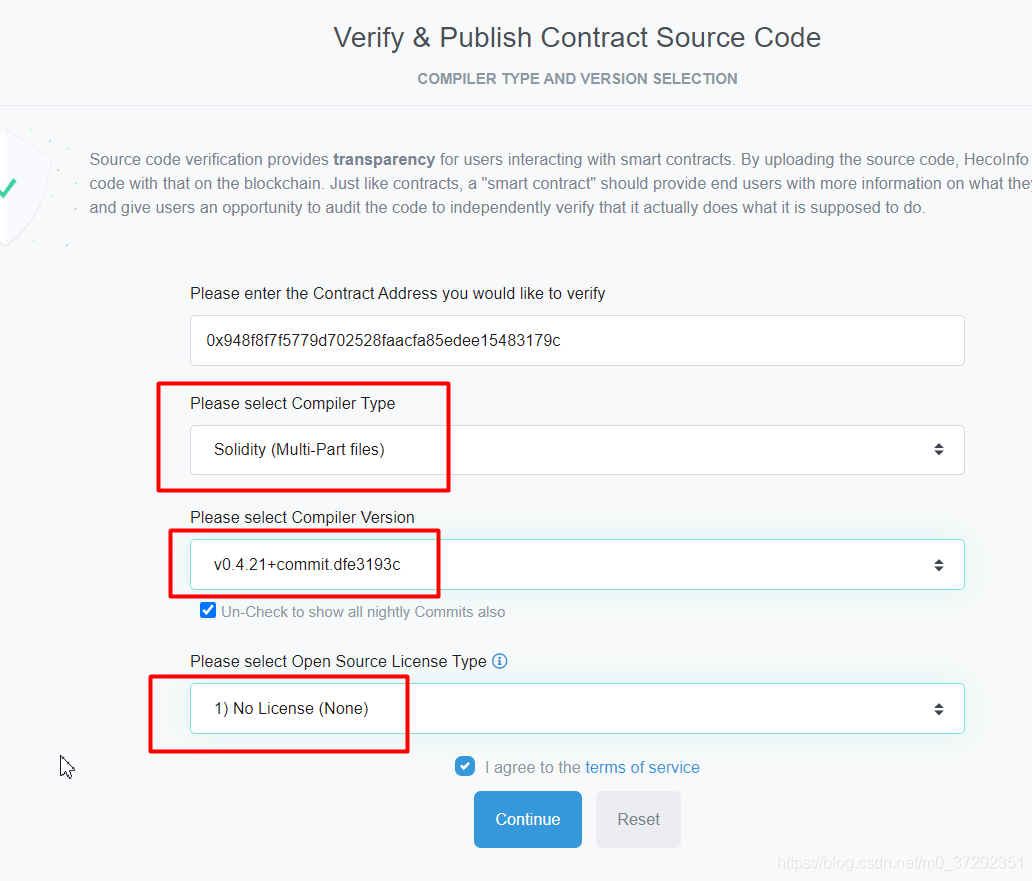1032x881 pixels.
Task: Click the Contract Address input field
Action: pyautogui.click(x=577, y=341)
